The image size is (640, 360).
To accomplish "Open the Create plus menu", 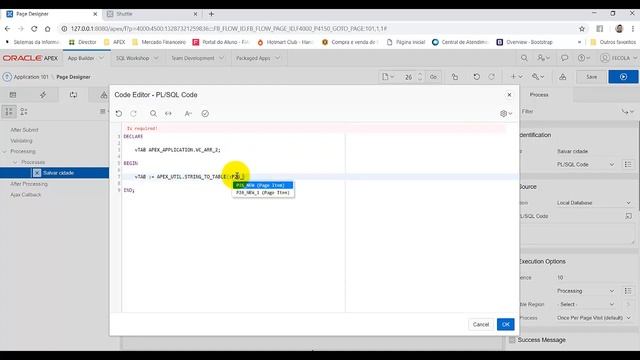I will pyautogui.click(x=516, y=77).
